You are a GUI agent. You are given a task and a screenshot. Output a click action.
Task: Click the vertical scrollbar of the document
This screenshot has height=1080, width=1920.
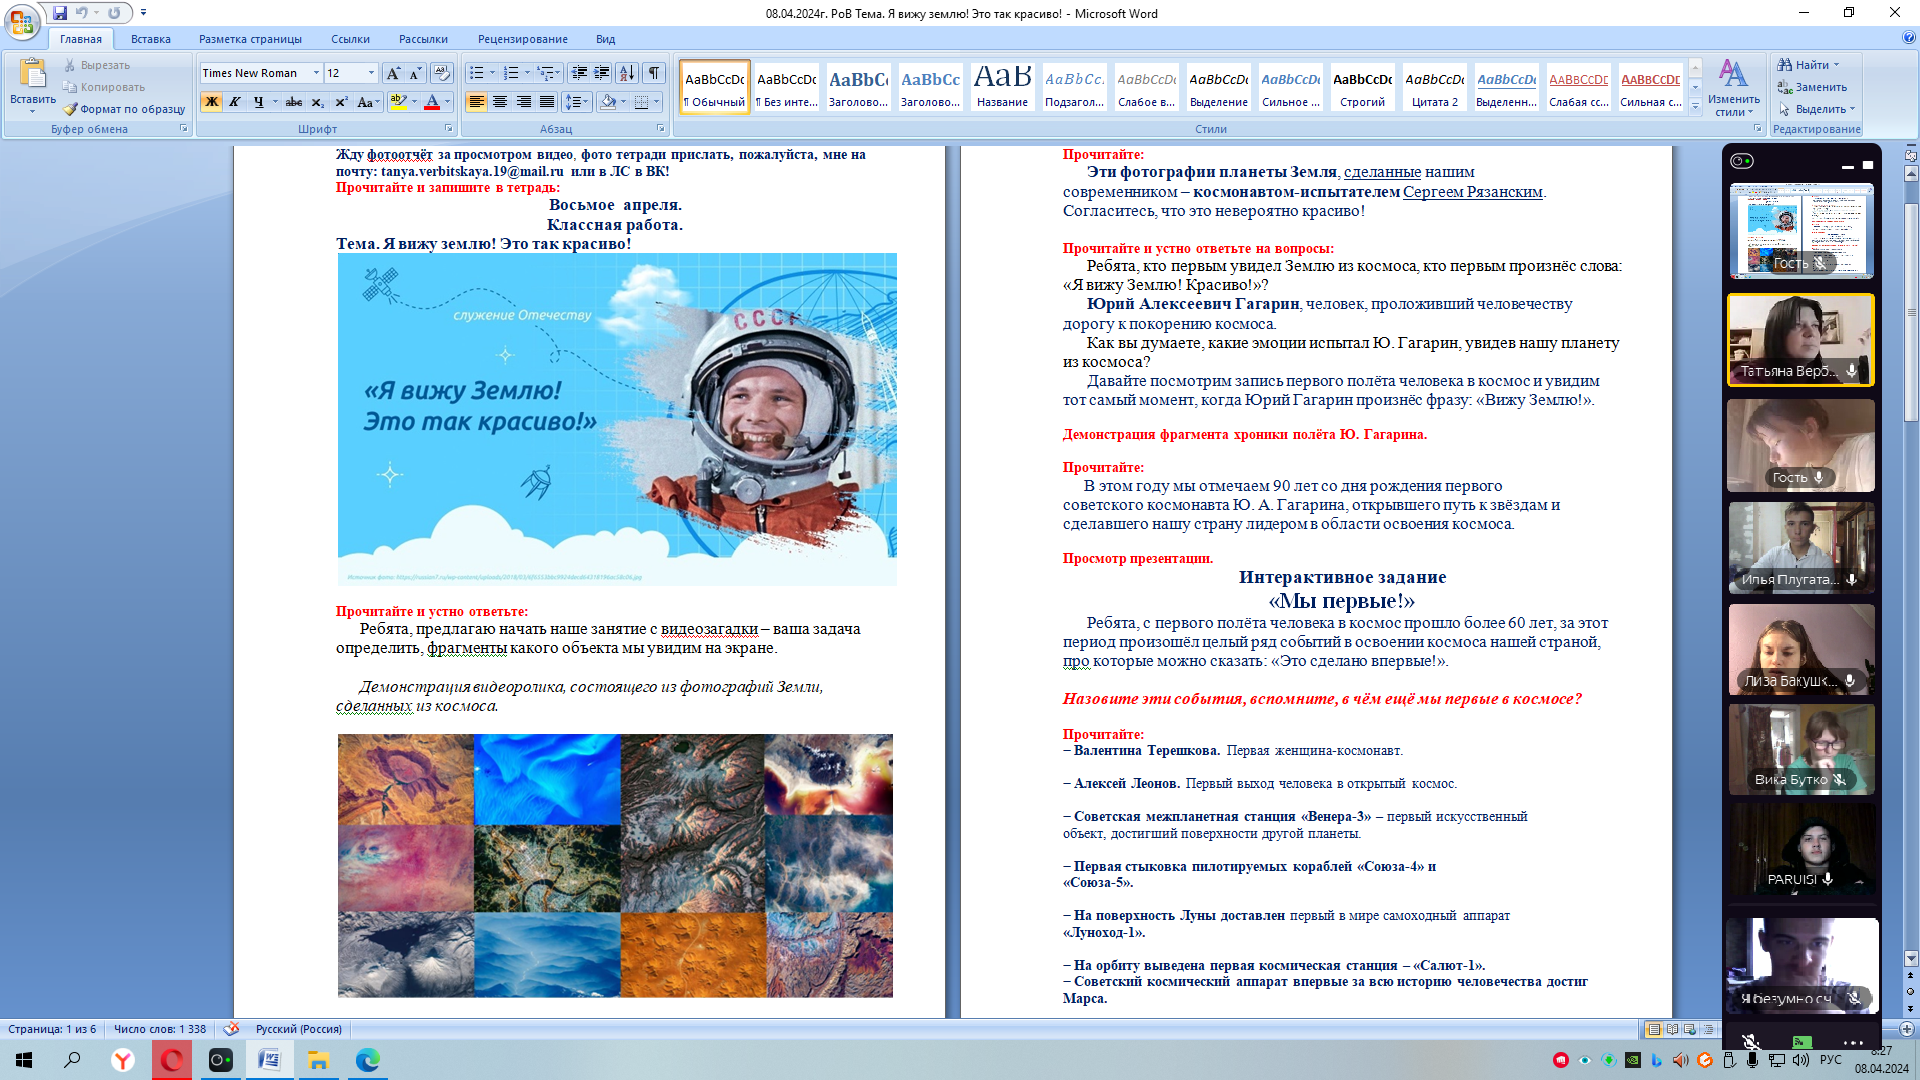point(1911,565)
